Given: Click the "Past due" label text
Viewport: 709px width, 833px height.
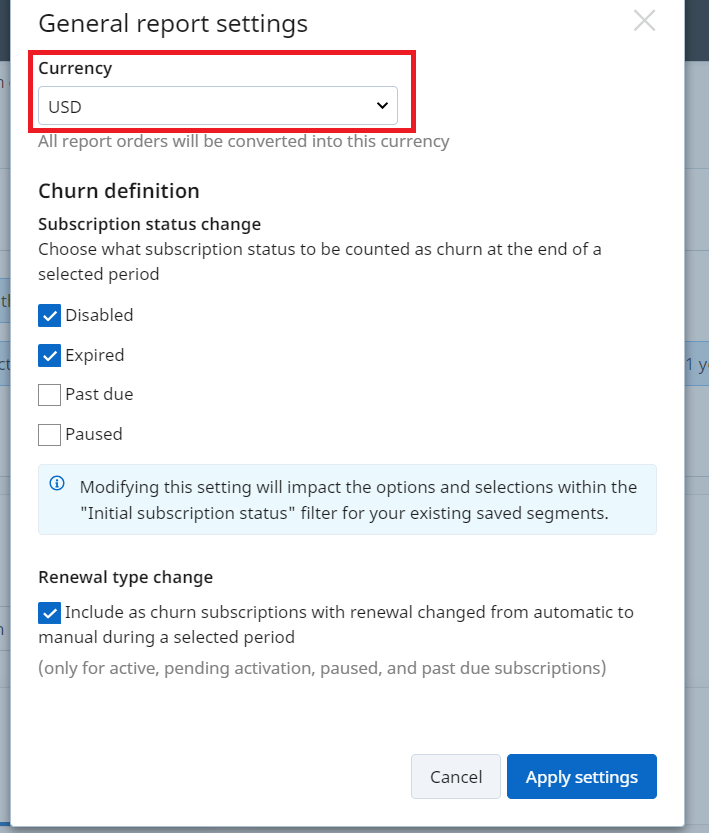Looking at the screenshot, I should [99, 394].
